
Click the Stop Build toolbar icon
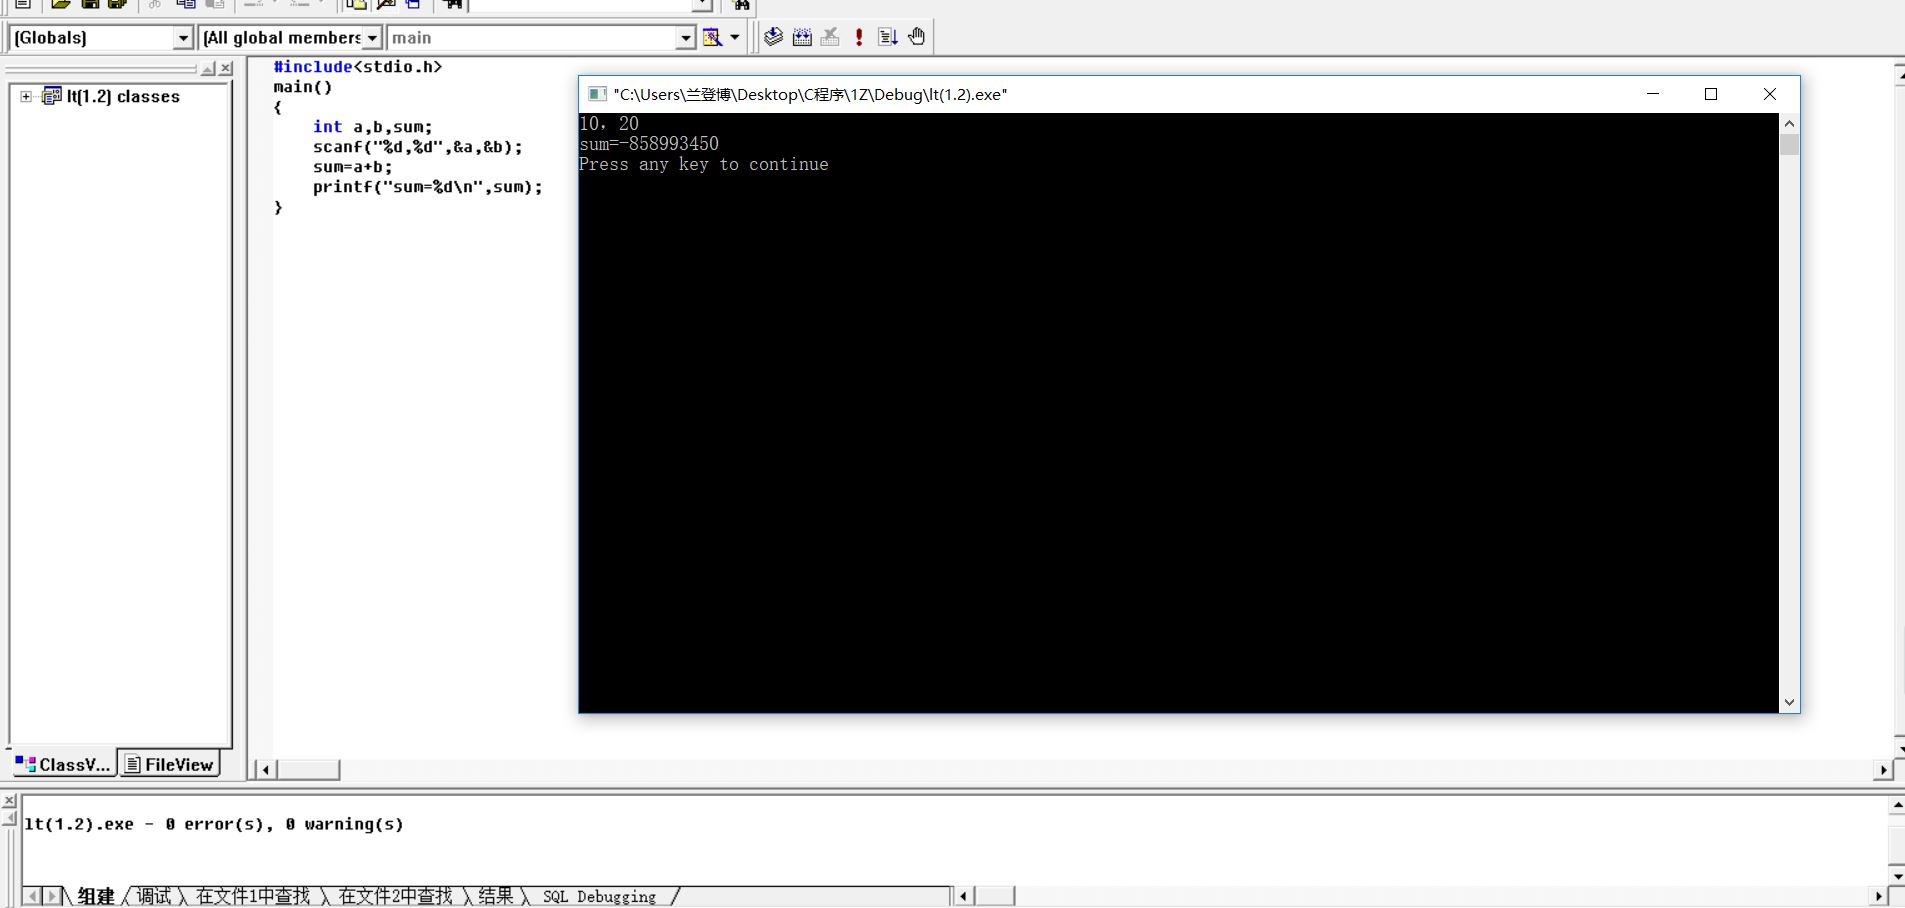[830, 37]
